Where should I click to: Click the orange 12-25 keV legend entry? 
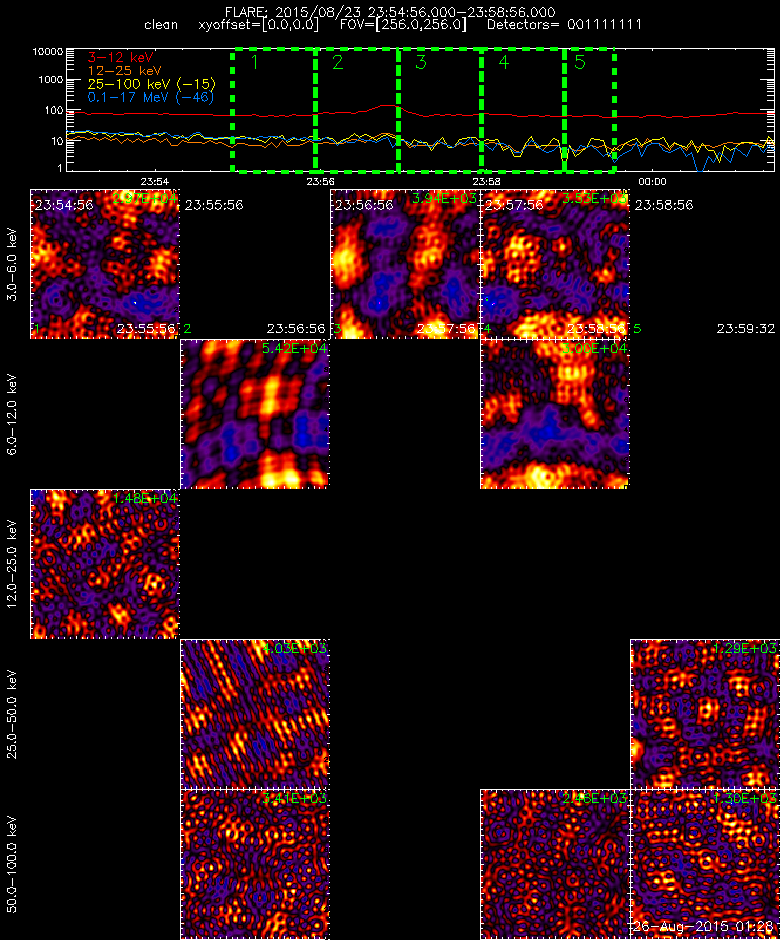click(x=125, y=71)
